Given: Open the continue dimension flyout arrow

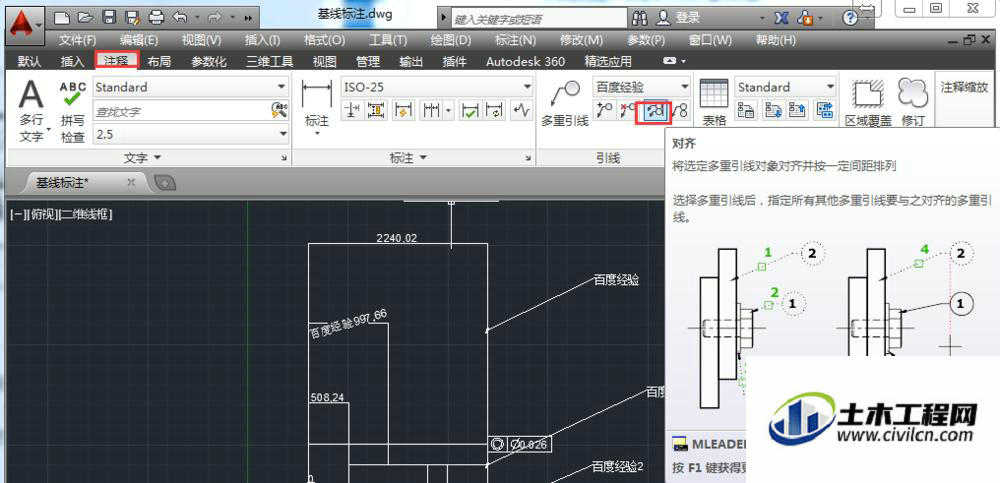Looking at the screenshot, I should coord(448,110).
